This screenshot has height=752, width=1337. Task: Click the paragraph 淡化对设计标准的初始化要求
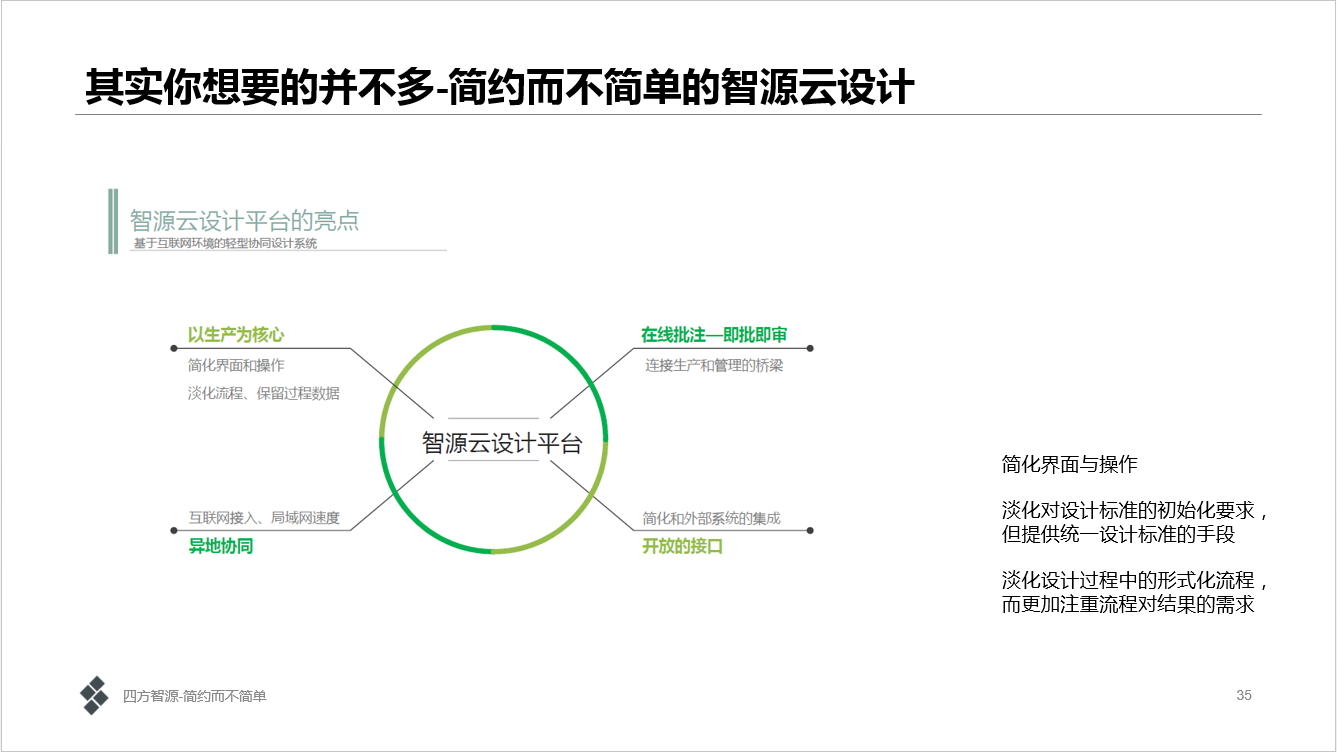pos(1135,522)
